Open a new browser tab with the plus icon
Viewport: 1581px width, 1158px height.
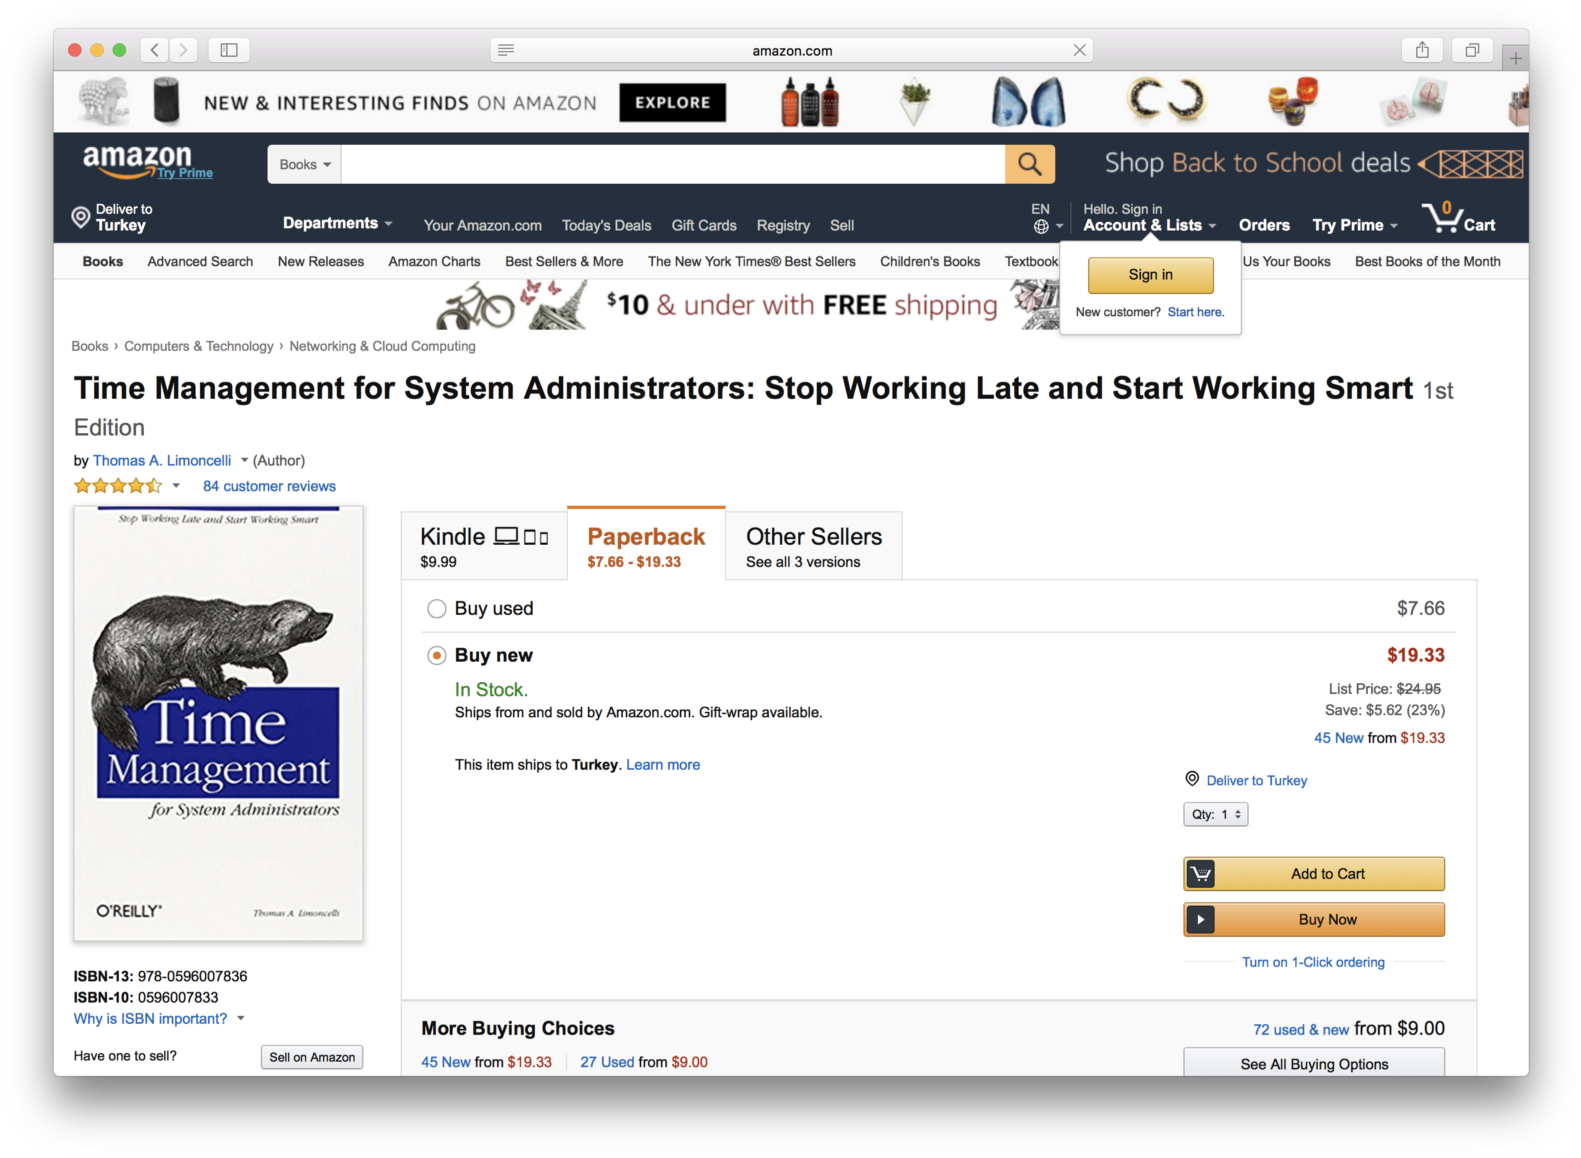(1516, 57)
